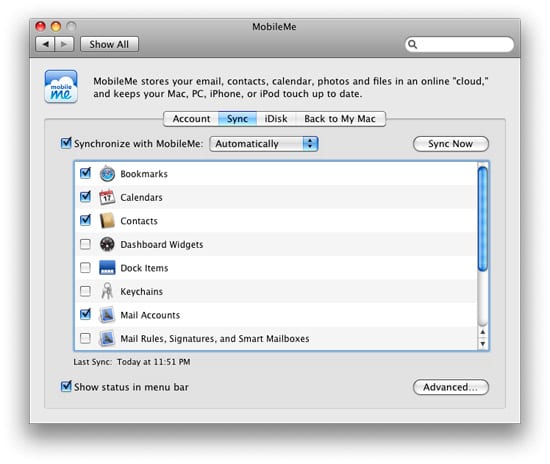The width and height of the screenshot is (550, 464).
Task: Open the Automatically sync frequency dropdown
Action: 264,144
